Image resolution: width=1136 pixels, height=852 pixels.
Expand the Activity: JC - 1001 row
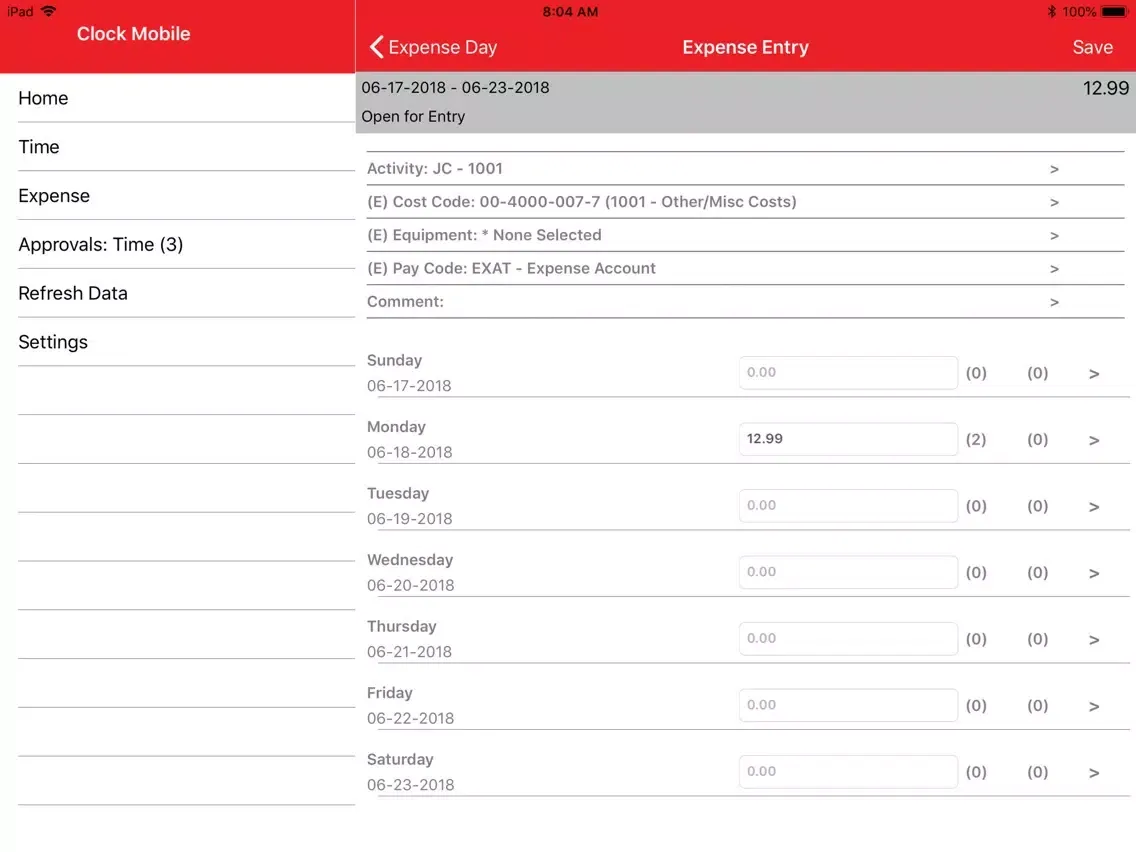745,169
